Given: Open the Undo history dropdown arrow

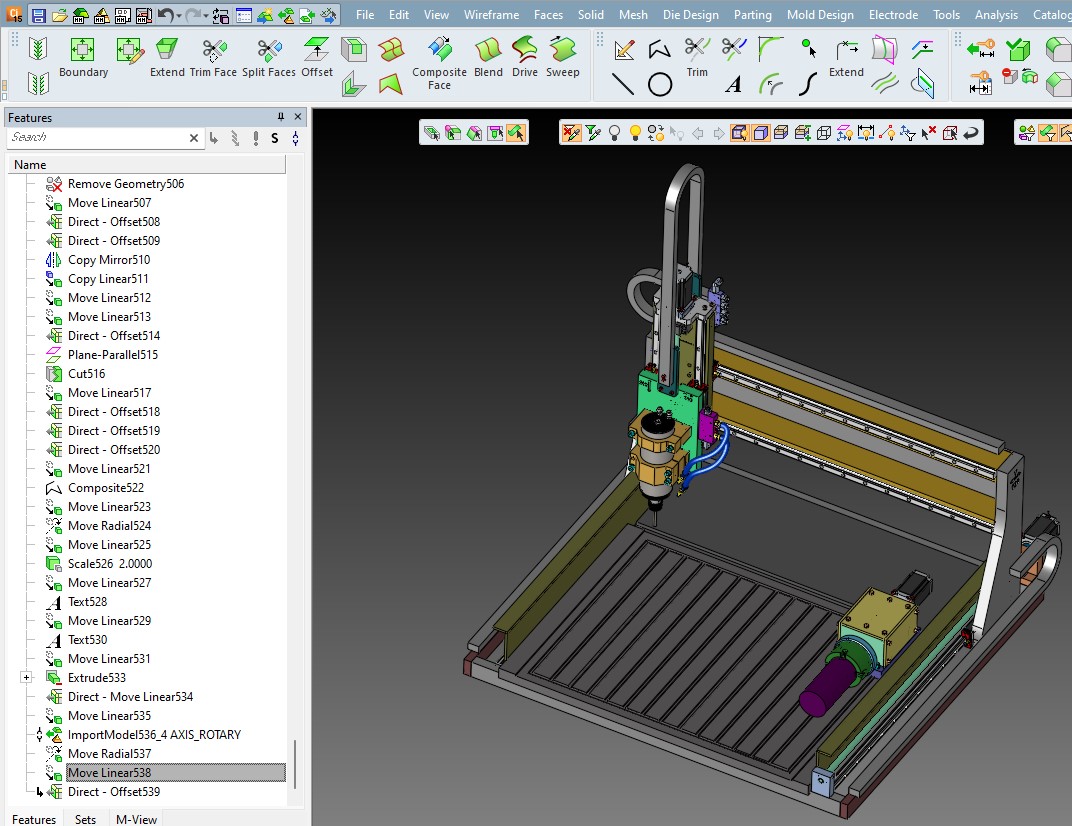Looking at the screenshot, I should (x=179, y=16).
